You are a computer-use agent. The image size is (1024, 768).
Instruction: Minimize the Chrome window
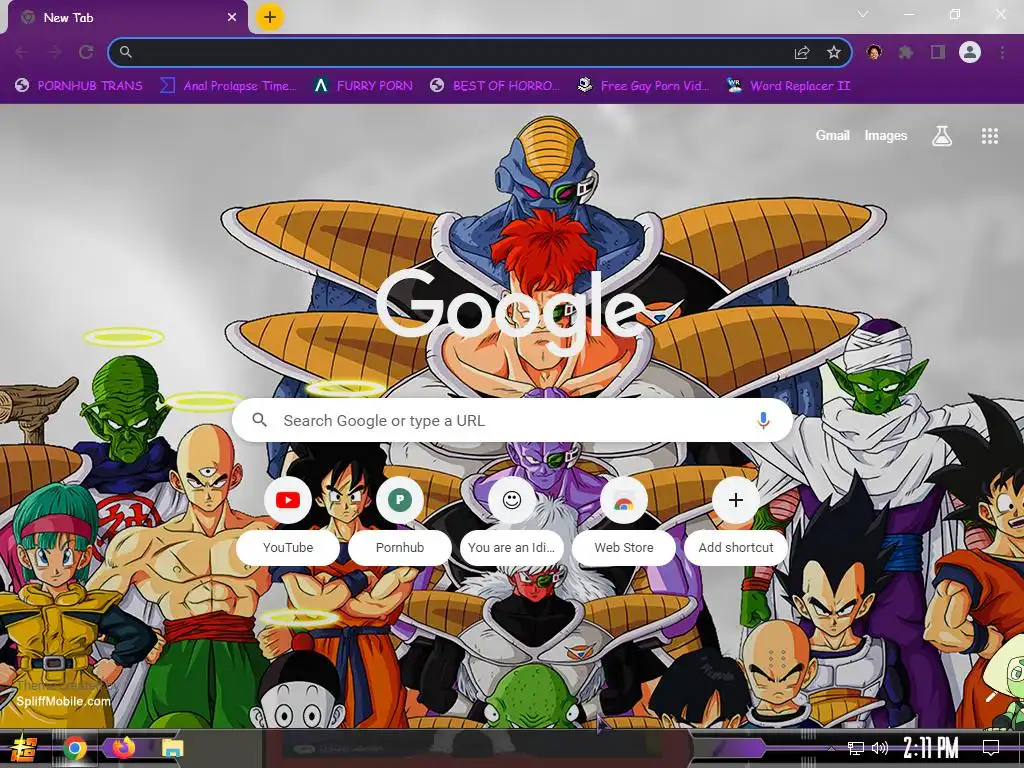pyautogui.click(x=908, y=14)
